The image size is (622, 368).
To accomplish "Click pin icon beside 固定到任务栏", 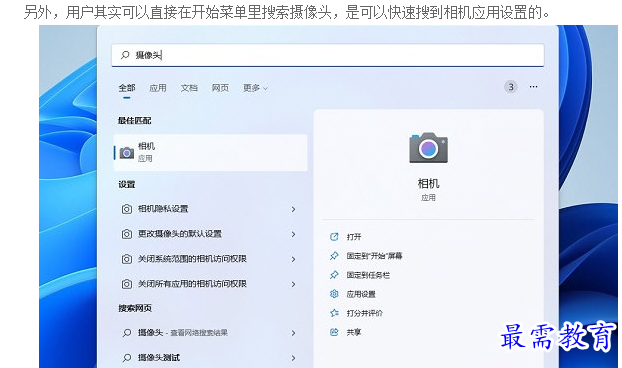I will click(x=334, y=275).
